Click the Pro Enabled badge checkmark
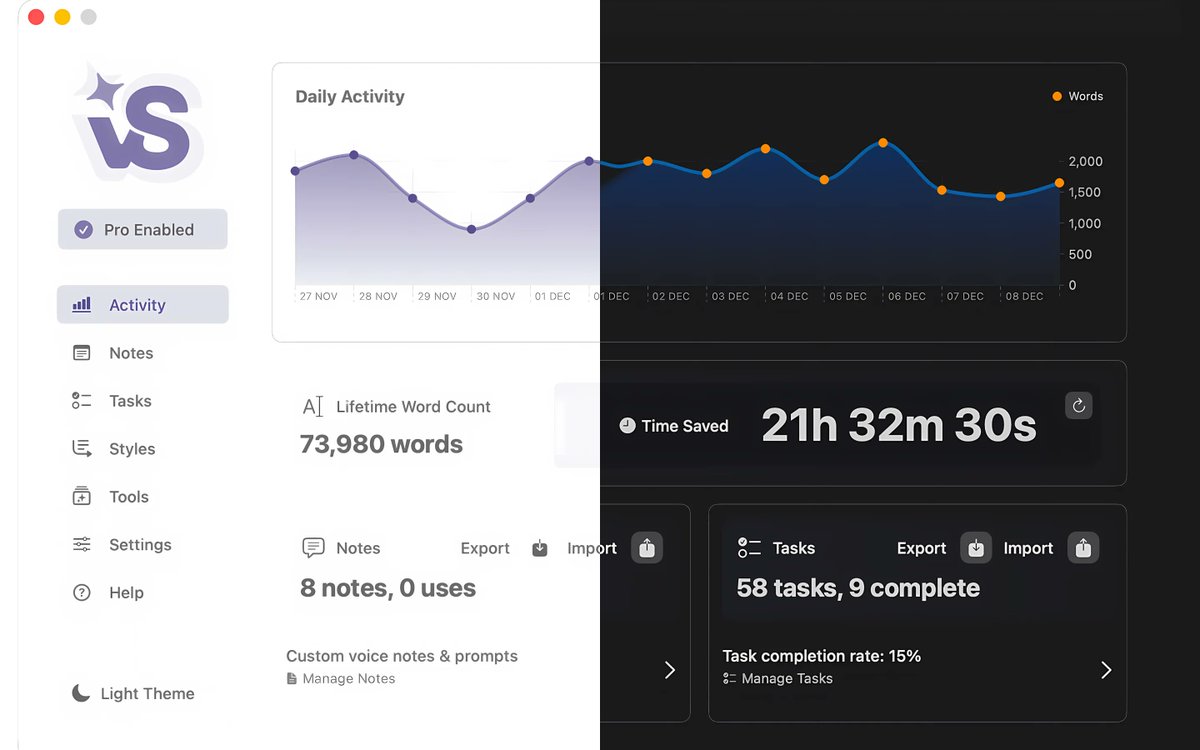This screenshot has width=1200, height=750. pos(84,229)
